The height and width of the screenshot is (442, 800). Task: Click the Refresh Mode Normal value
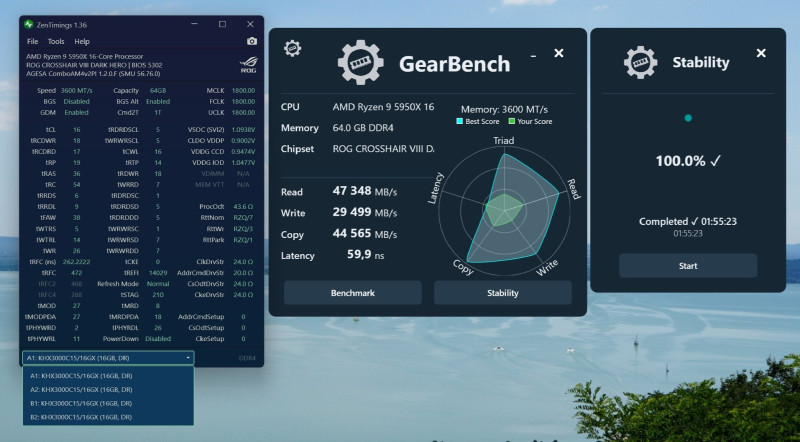[158, 284]
